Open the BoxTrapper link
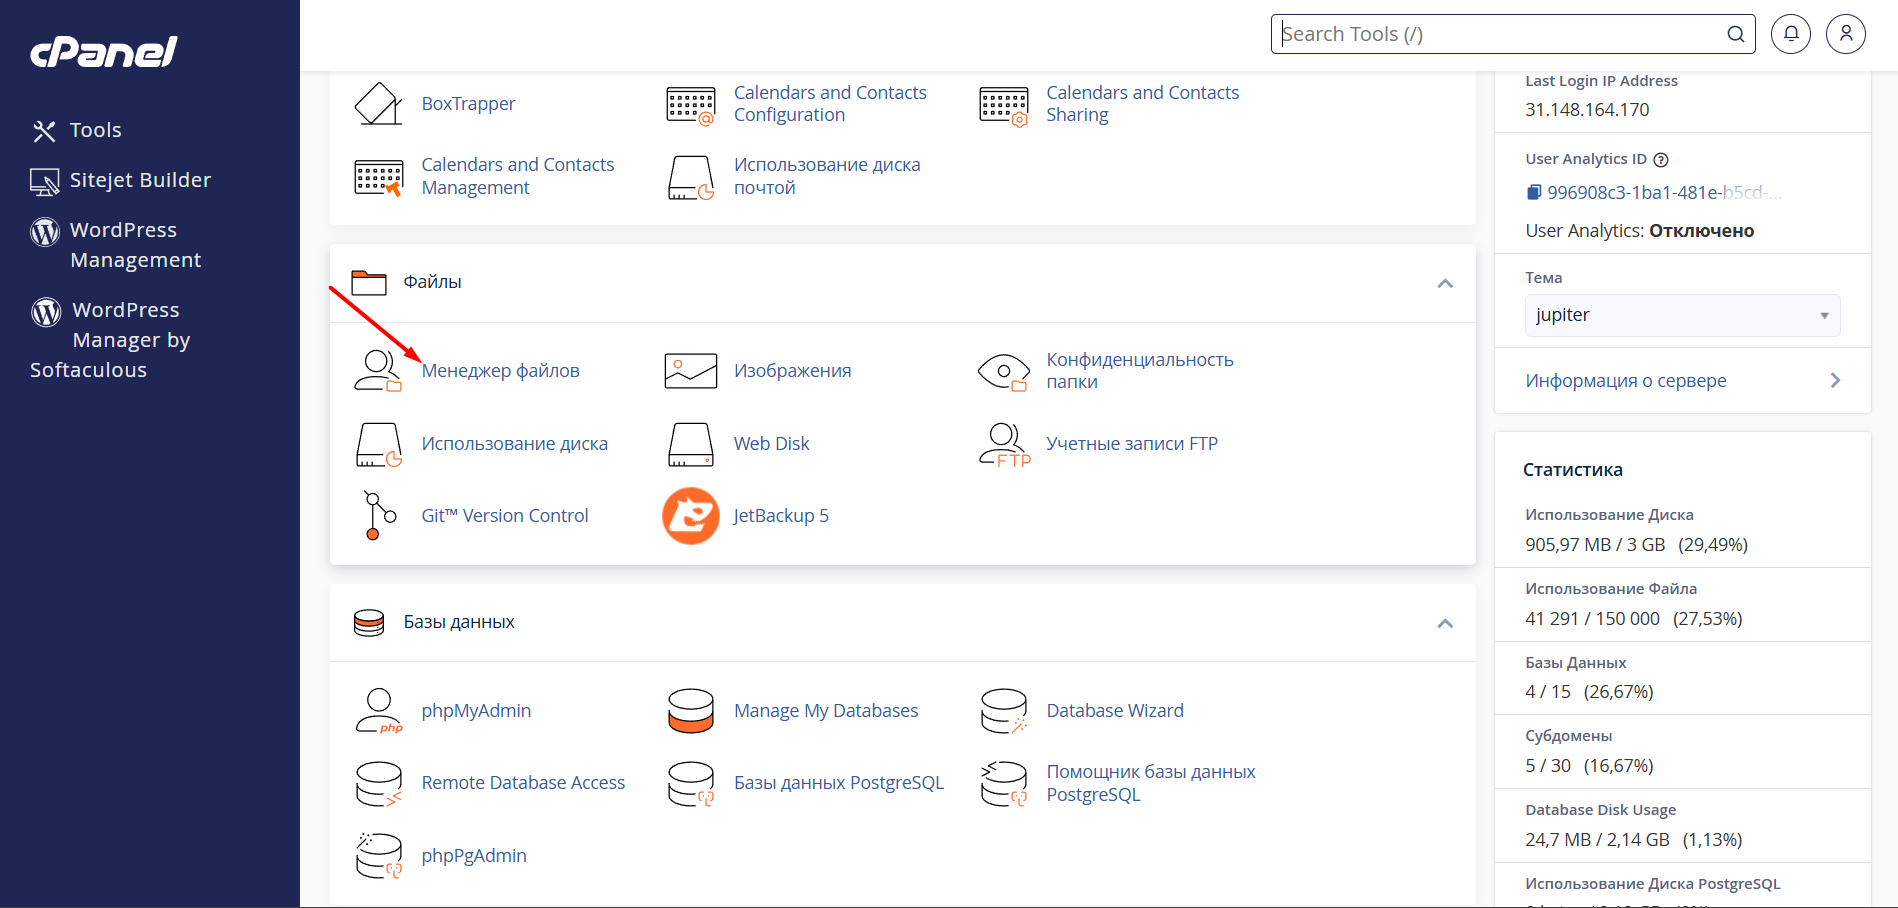The width and height of the screenshot is (1898, 908). [468, 104]
